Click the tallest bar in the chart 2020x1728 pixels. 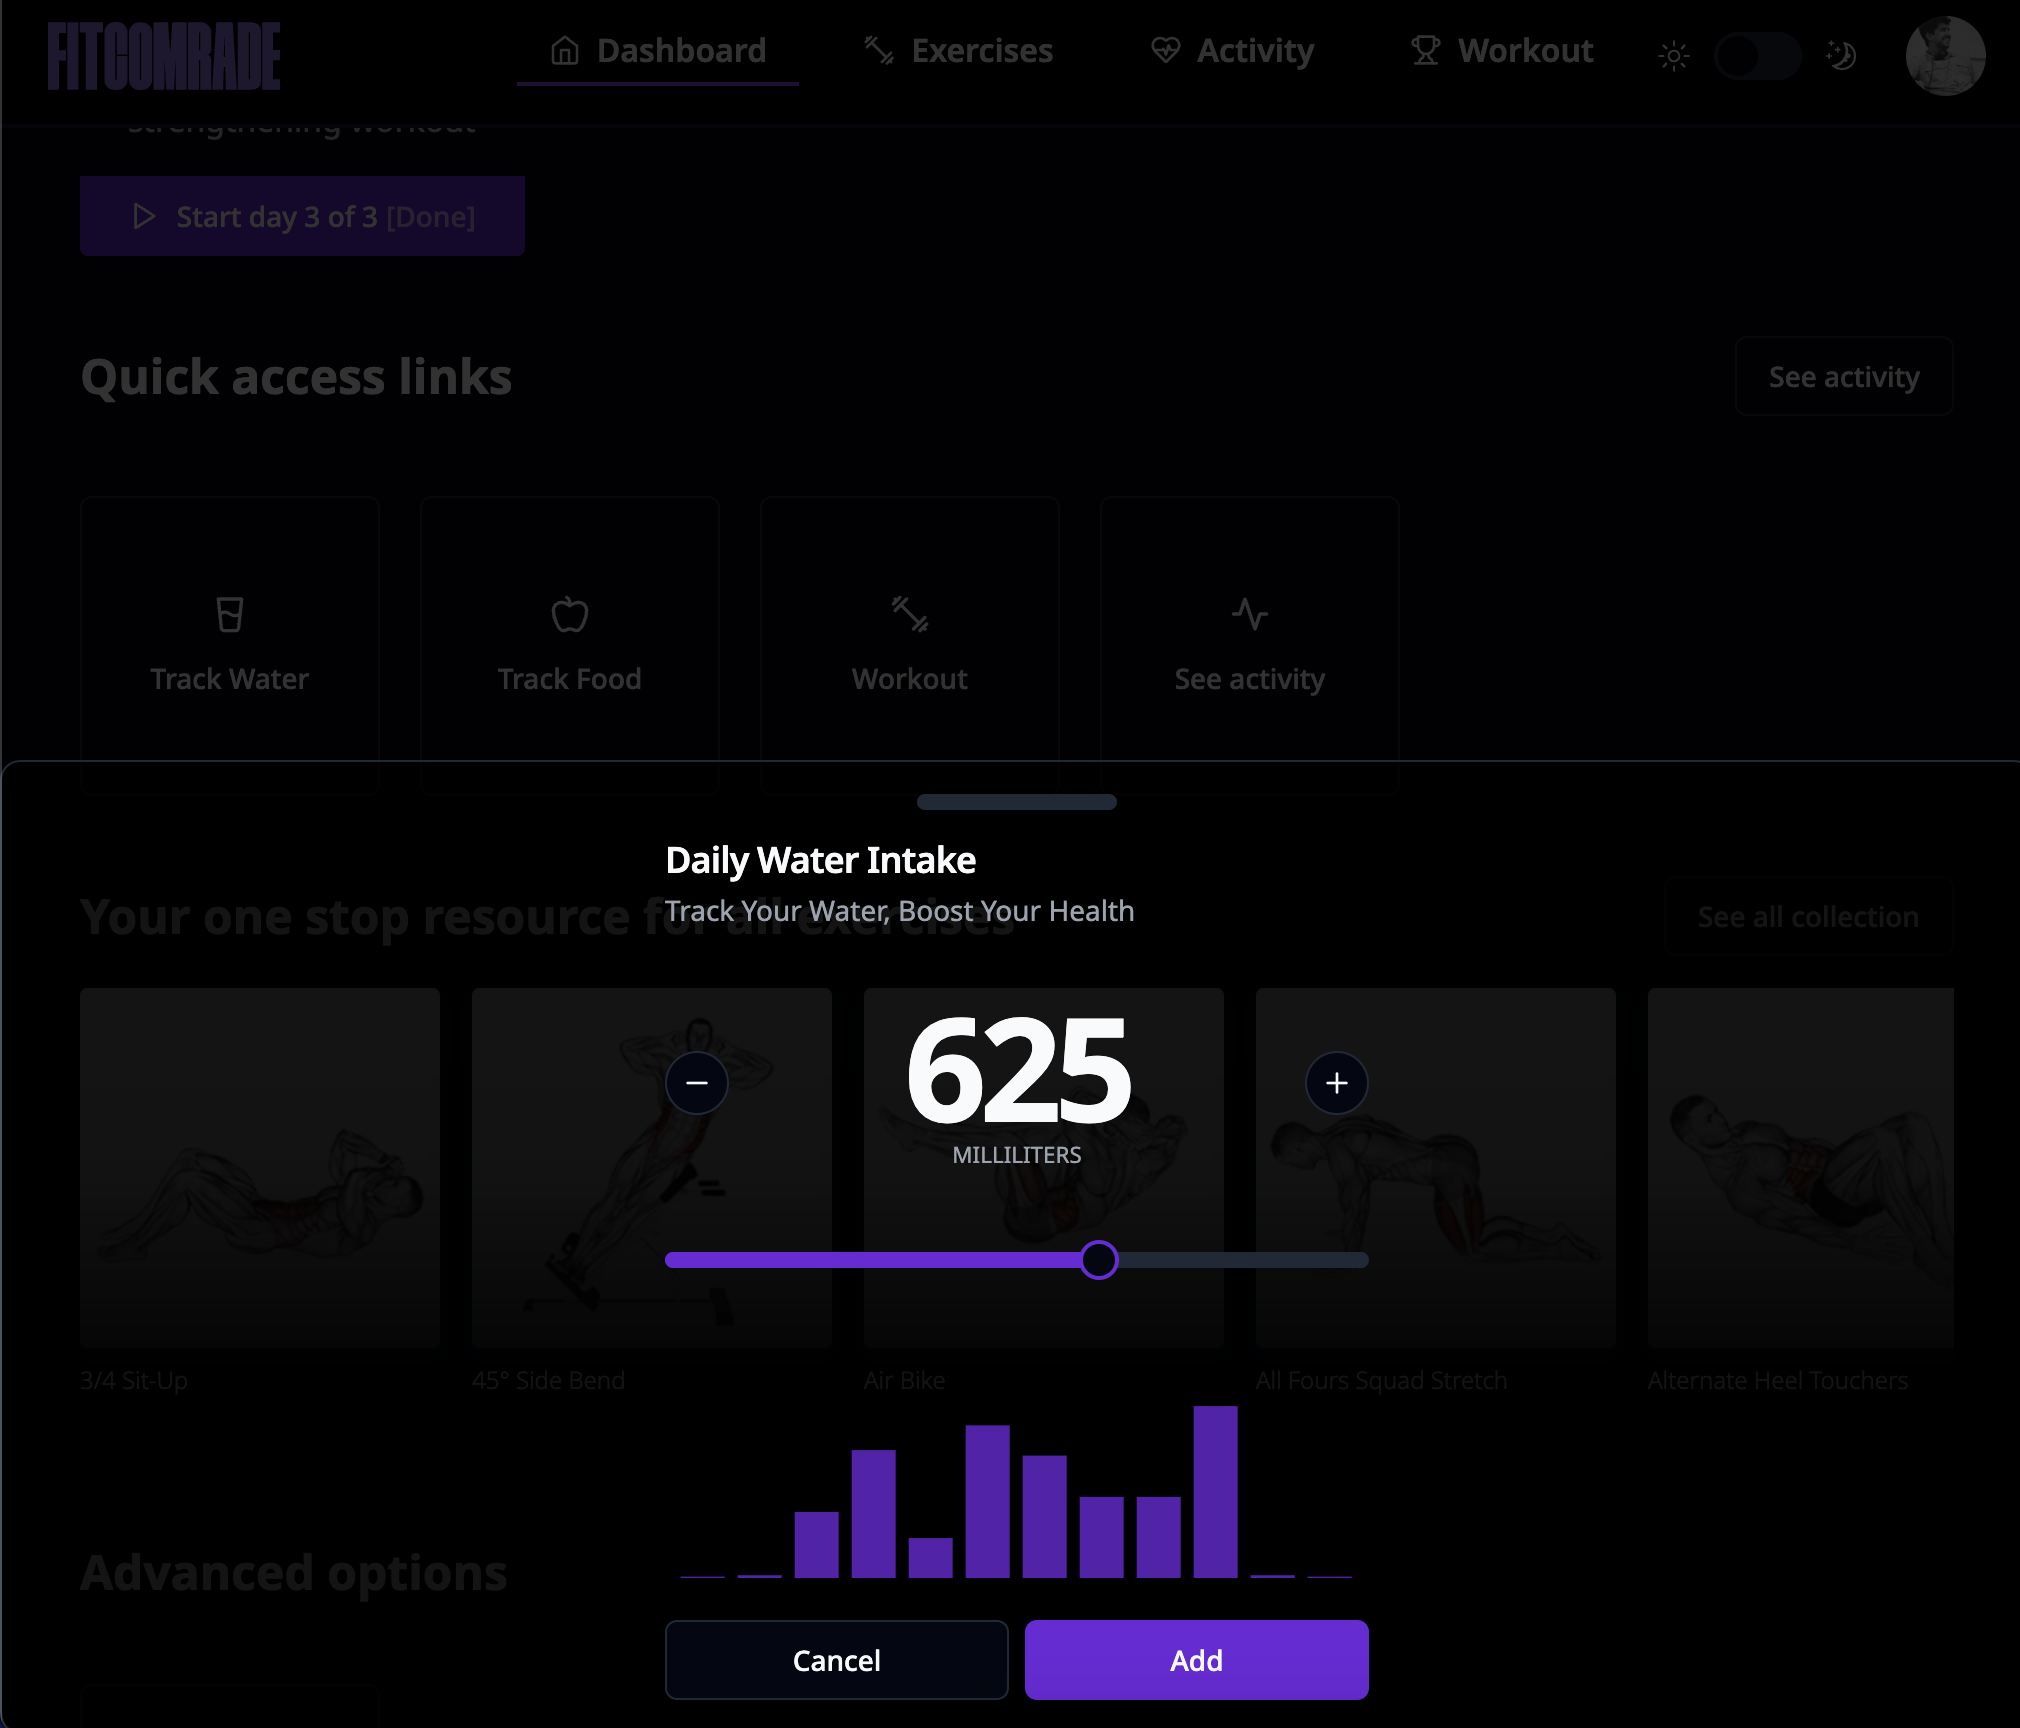click(x=1215, y=1491)
